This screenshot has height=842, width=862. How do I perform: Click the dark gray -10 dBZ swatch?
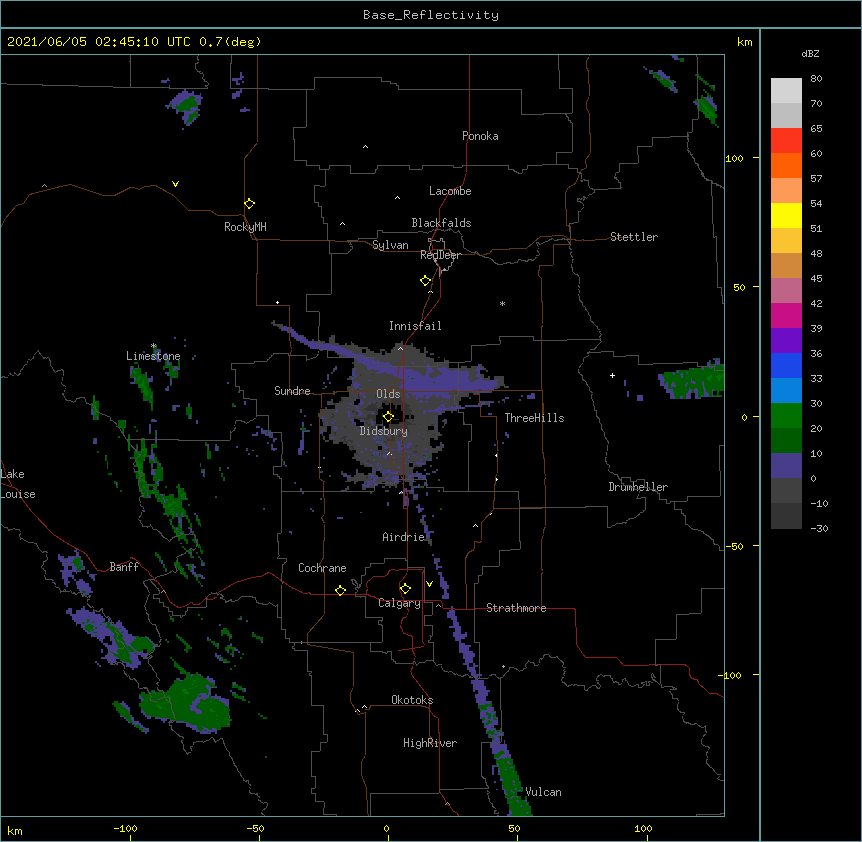coord(786,516)
